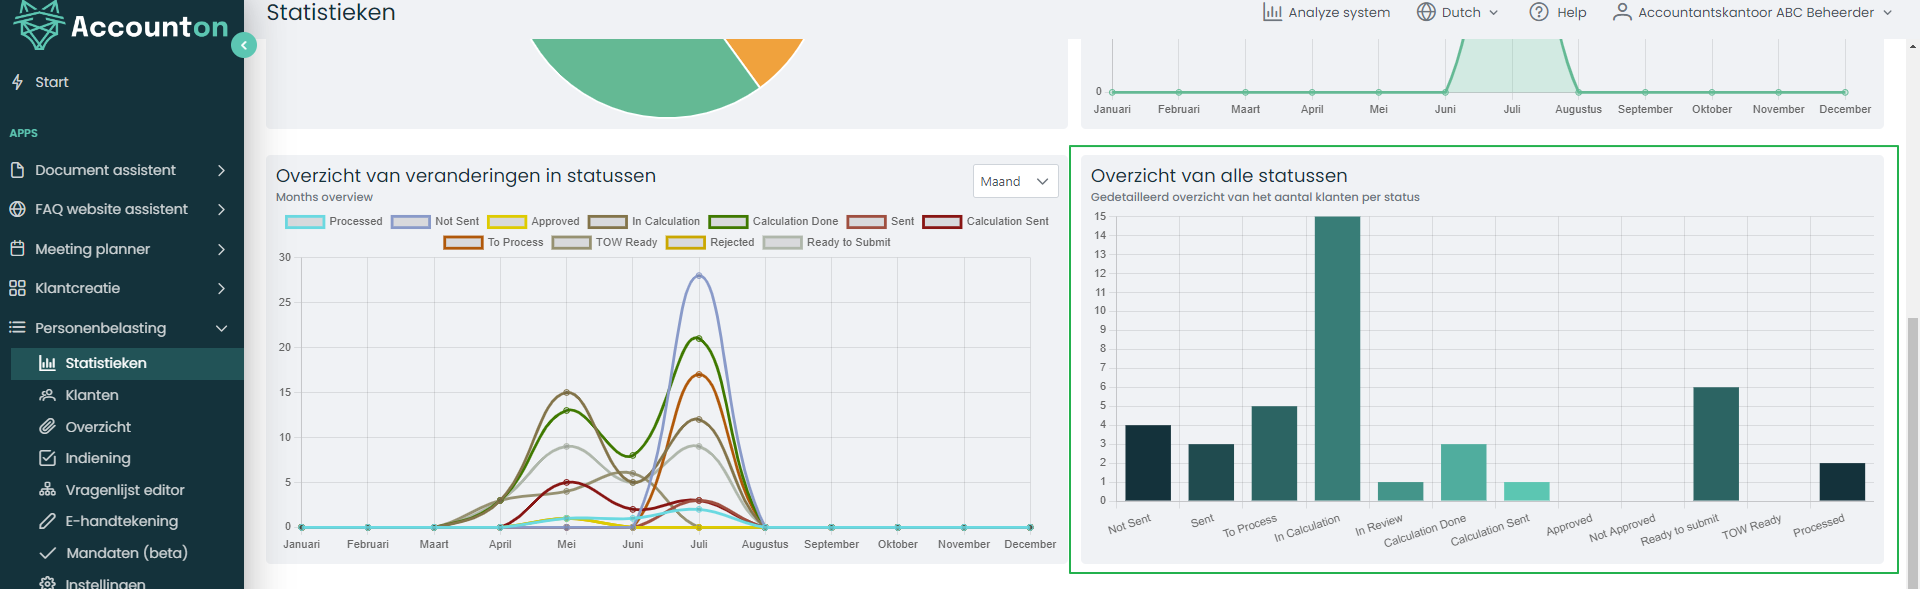
Task: Click the Personenbelasting list icon
Action: click(17, 328)
